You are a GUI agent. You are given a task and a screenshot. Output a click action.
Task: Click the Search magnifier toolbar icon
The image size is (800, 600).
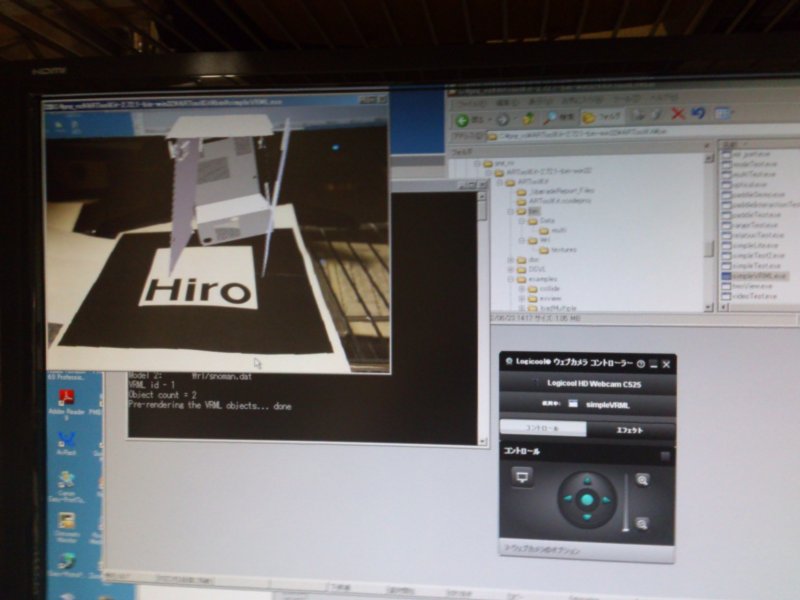[x=550, y=118]
